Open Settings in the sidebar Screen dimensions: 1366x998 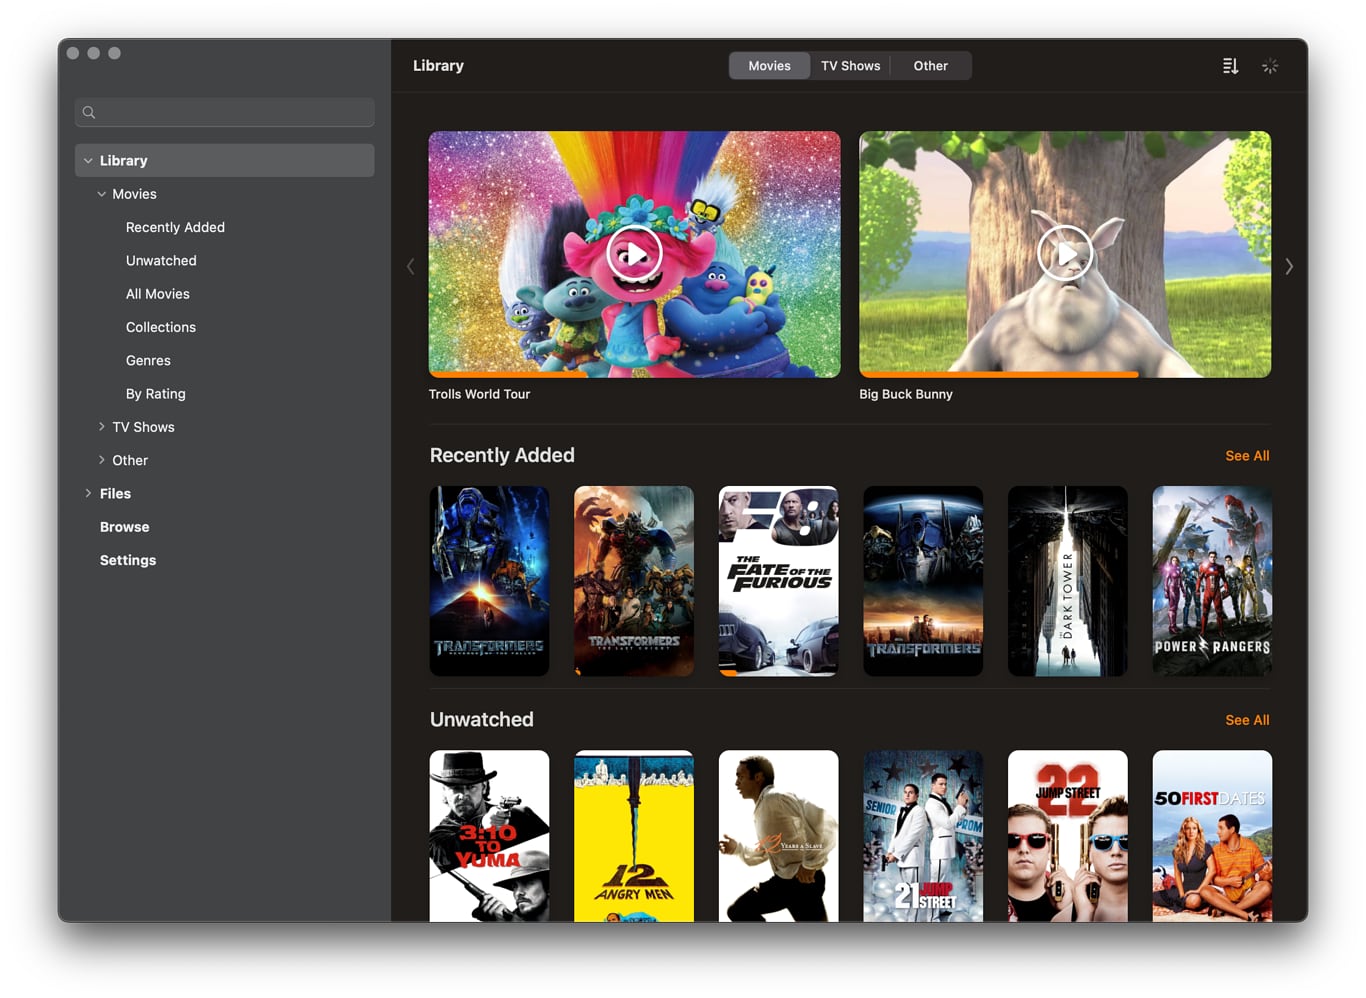(x=128, y=560)
